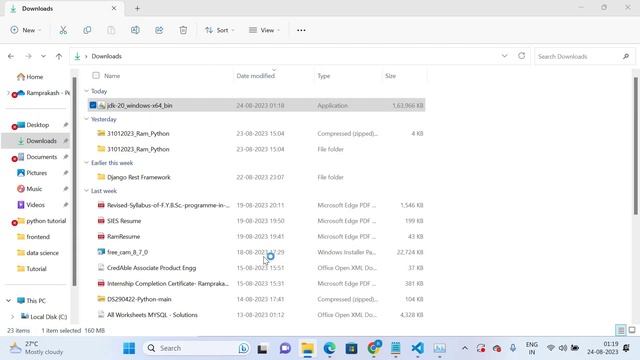Open Google Chrome from taskbar
The height and width of the screenshot is (360, 640).
click(x=373, y=348)
